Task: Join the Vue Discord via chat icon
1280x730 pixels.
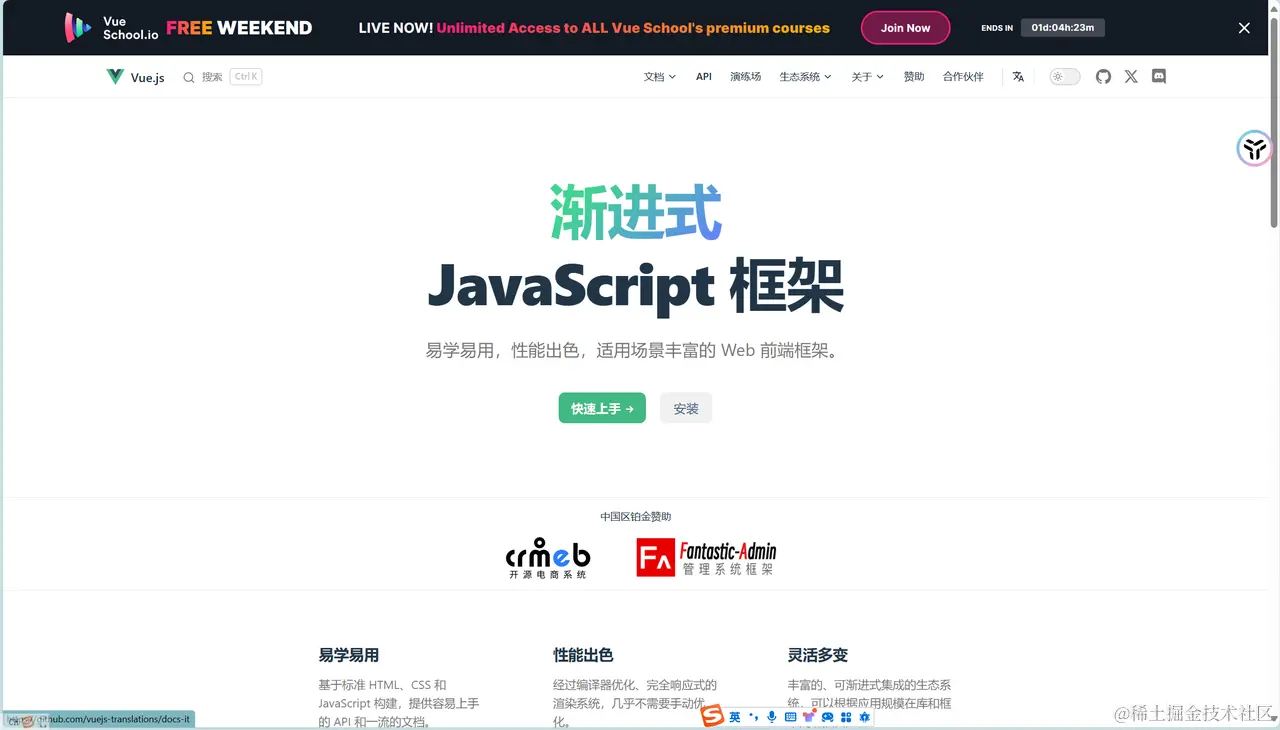Action: pyautogui.click(x=1158, y=76)
